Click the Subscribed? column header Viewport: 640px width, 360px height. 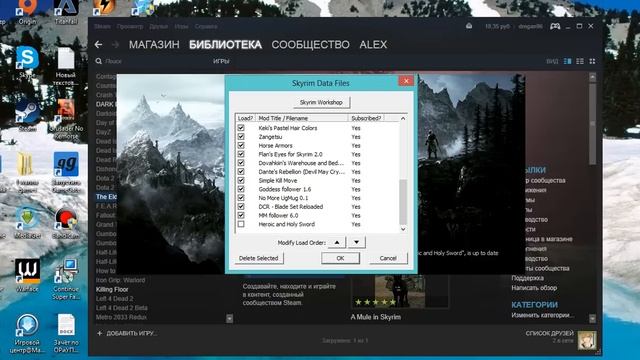(366, 118)
